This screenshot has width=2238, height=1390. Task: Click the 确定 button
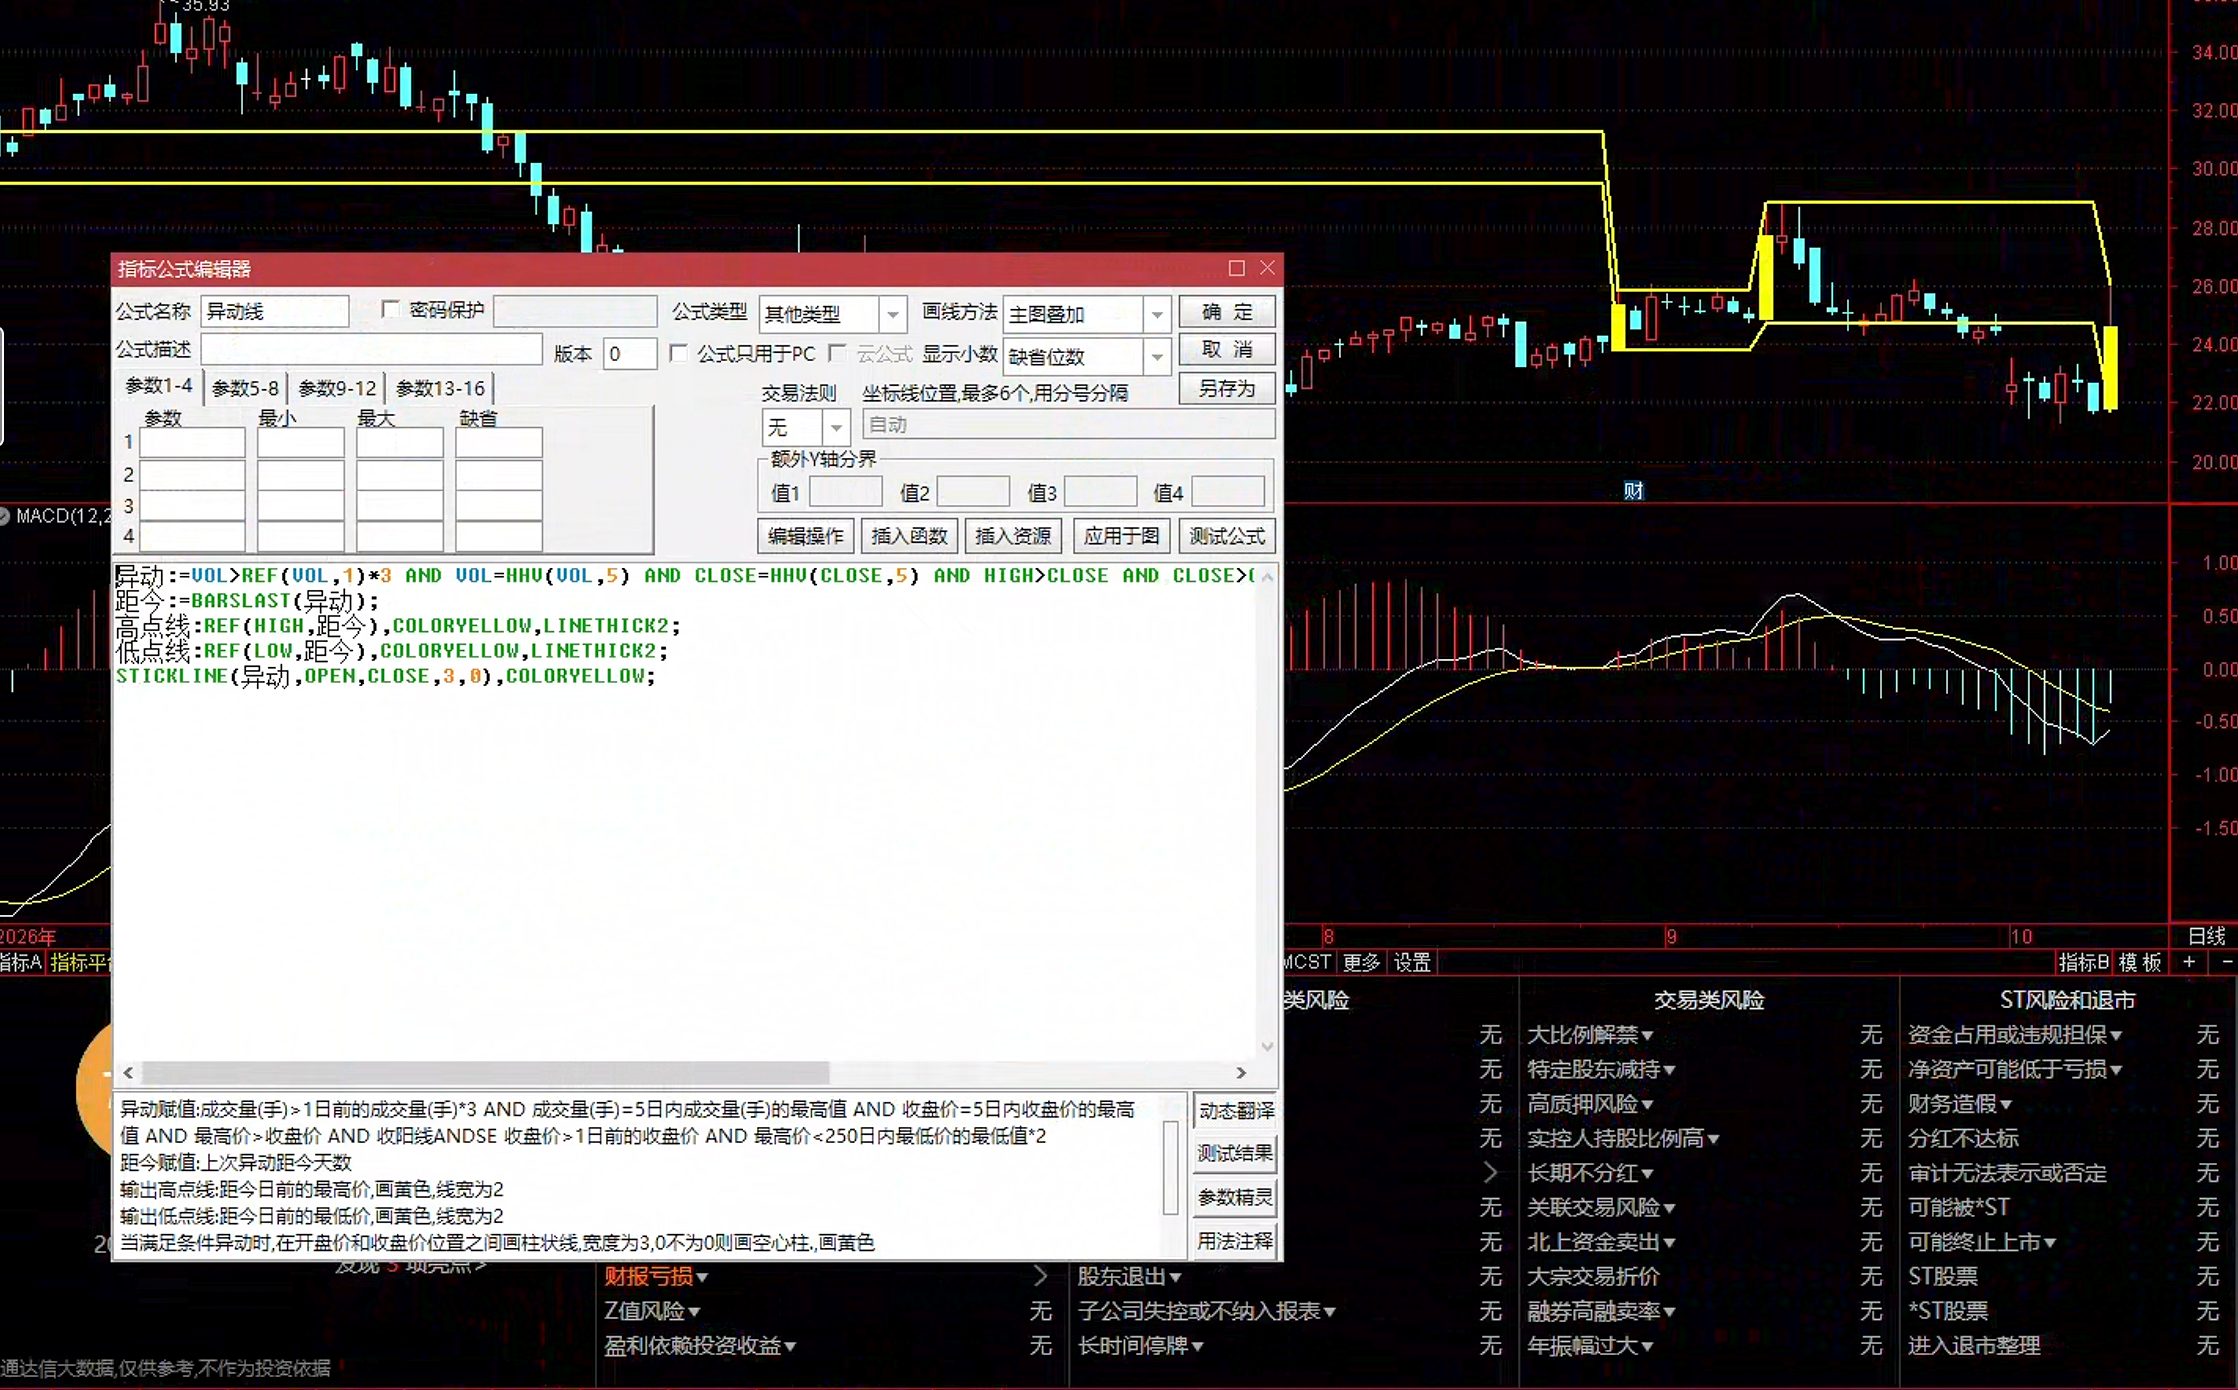(x=1227, y=312)
